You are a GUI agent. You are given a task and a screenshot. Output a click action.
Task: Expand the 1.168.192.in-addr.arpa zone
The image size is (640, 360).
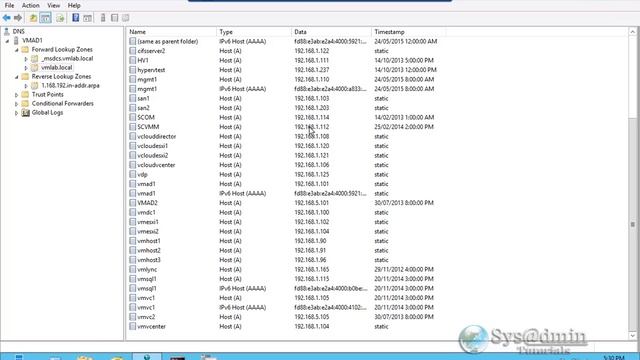coord(26,86)
